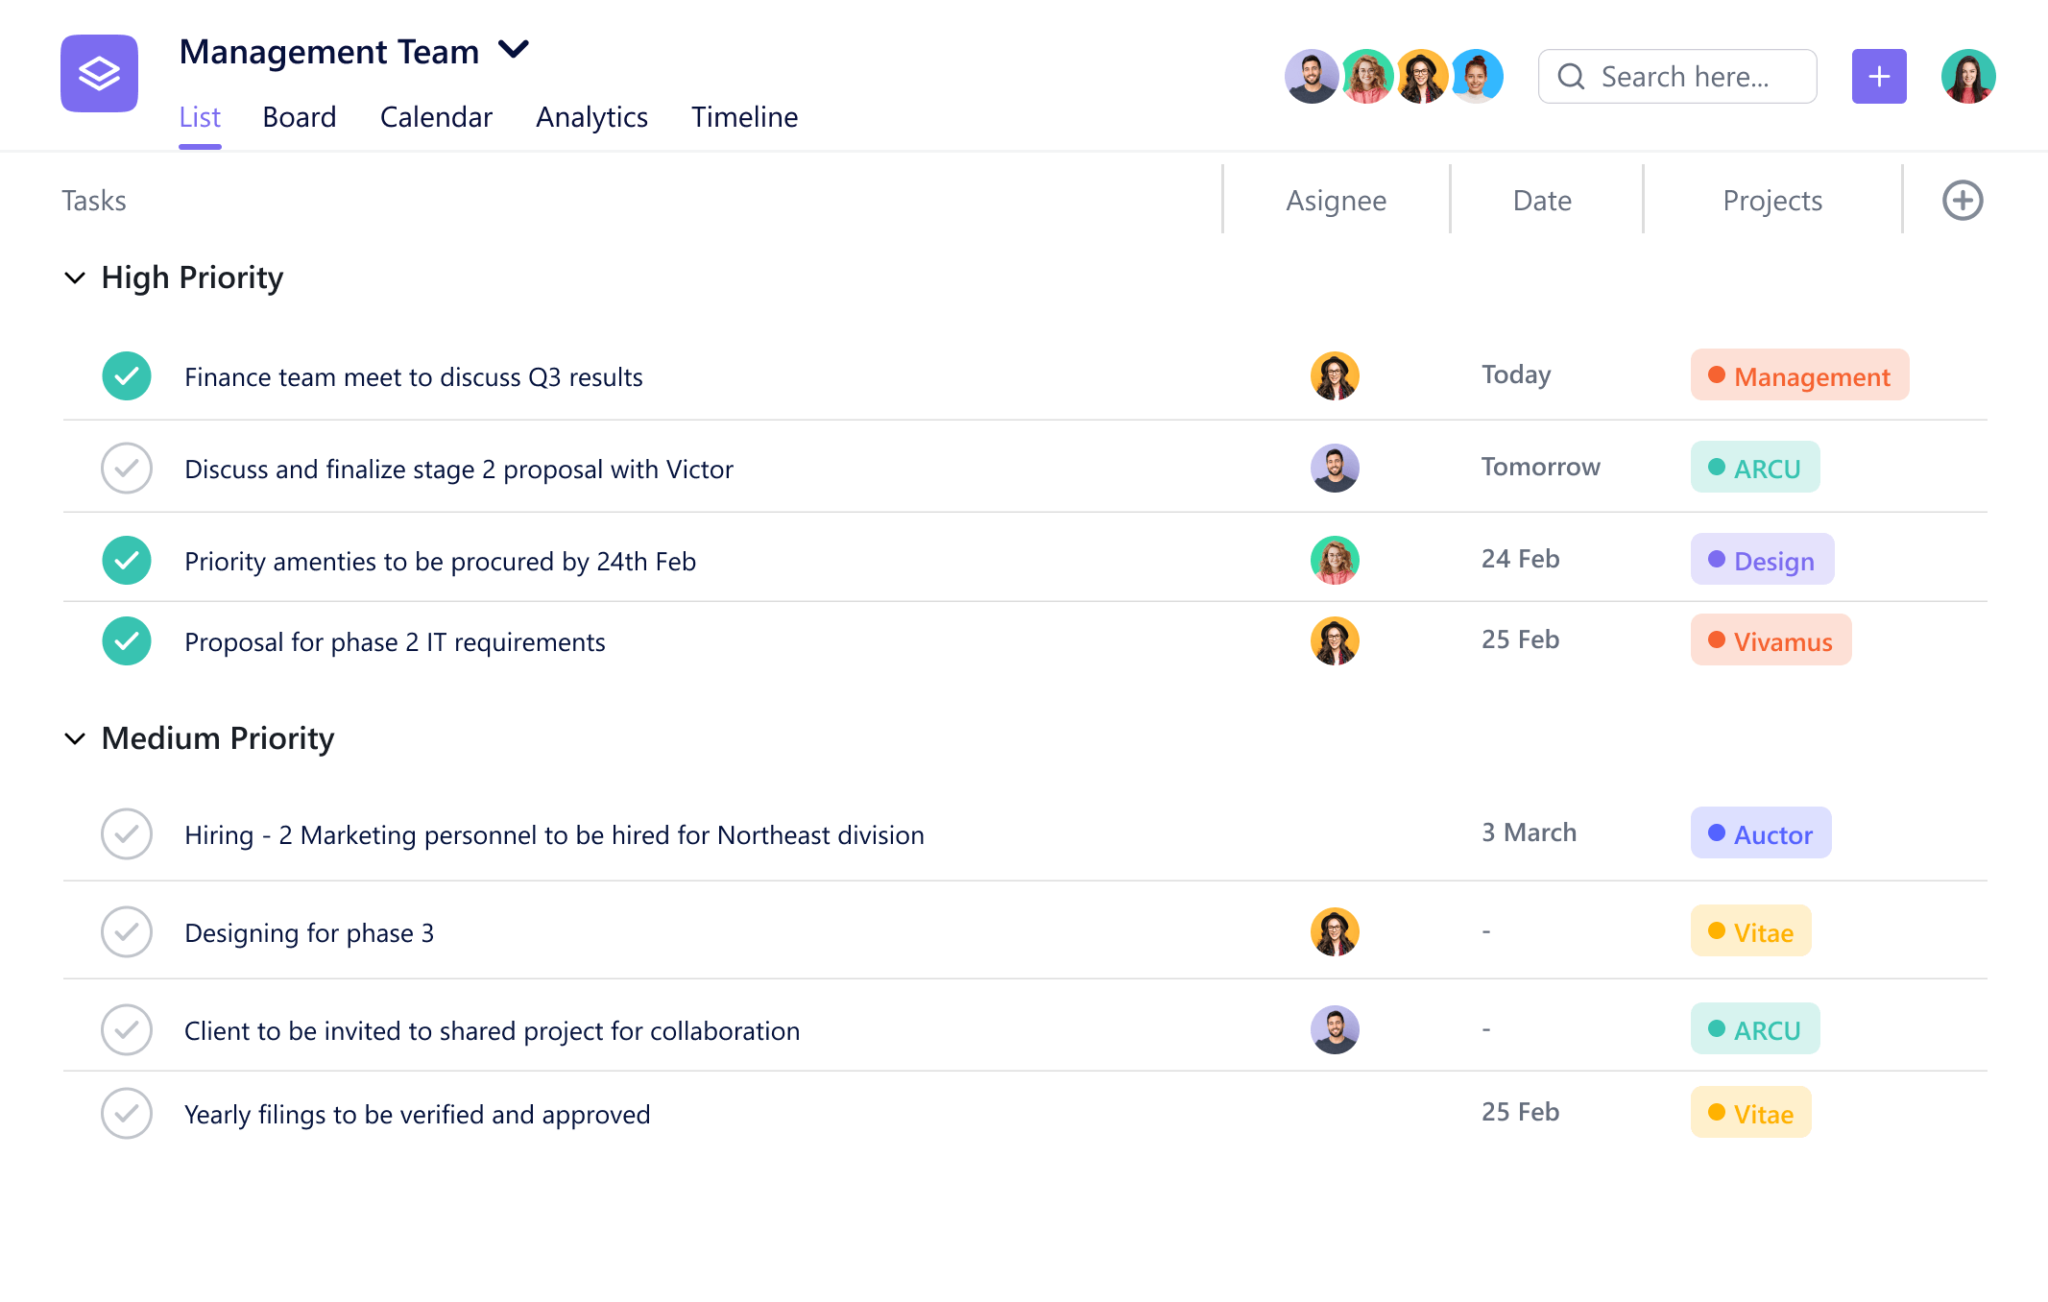Image resolution: width=2048 pixels, height=1302 pixels.
Task: Open the Management project label on the Q3 task
Action: coord(1799,376)
